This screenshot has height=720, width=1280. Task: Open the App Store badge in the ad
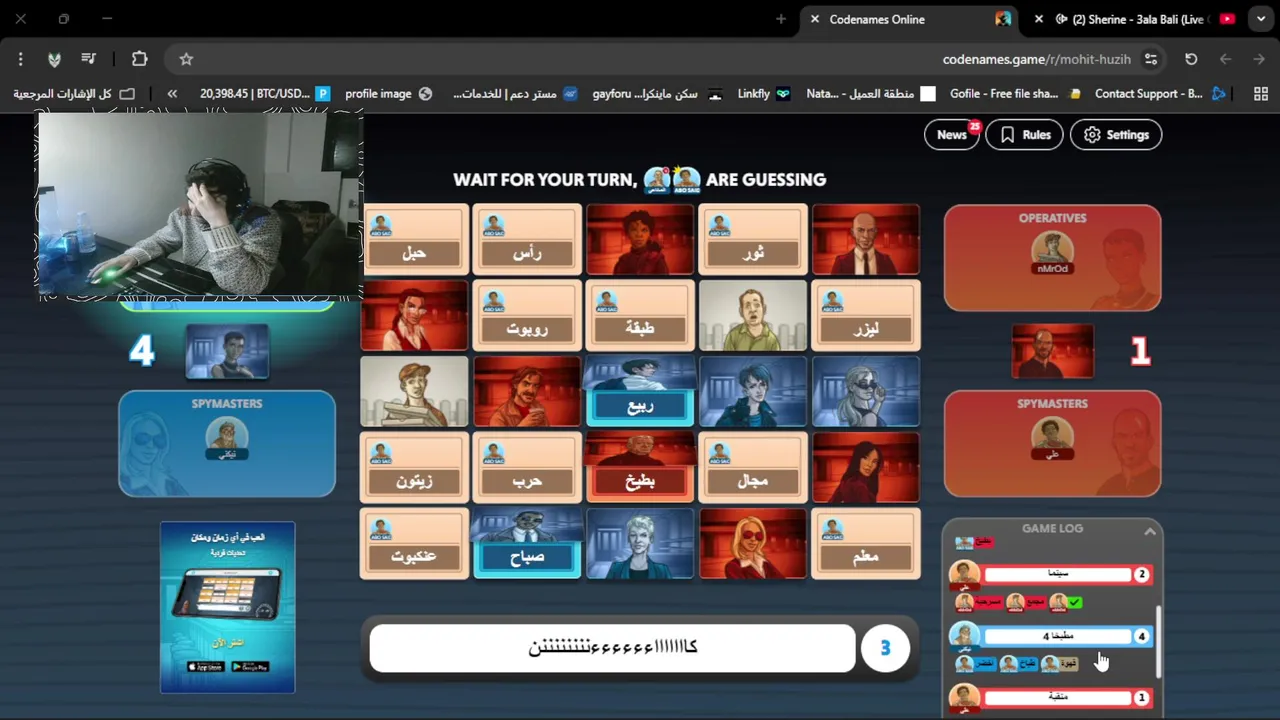(205, 667)
